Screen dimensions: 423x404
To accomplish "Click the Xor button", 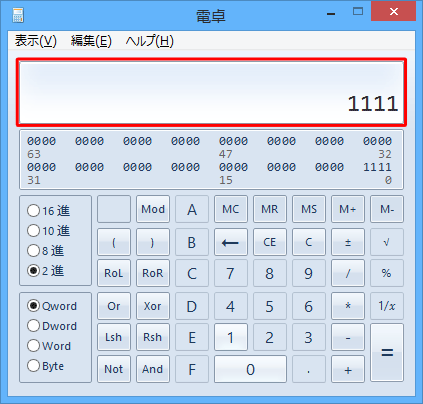I will click(153, 306).
